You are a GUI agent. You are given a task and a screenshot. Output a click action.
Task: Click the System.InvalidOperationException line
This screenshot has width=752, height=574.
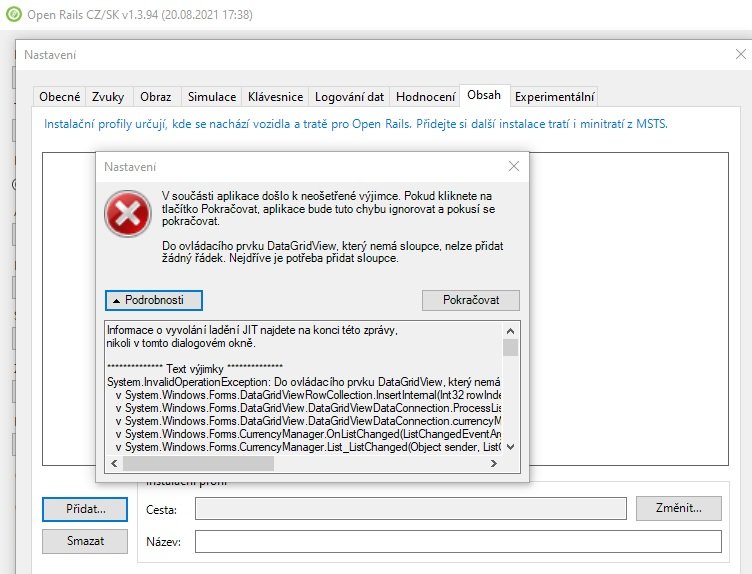(304, 382)
